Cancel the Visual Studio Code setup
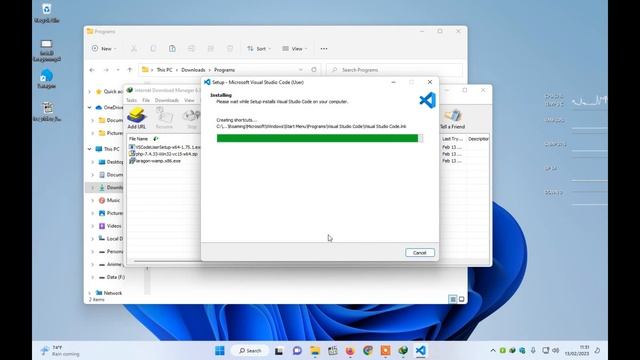This screenshot has height=360, width=640. [420, 253]
